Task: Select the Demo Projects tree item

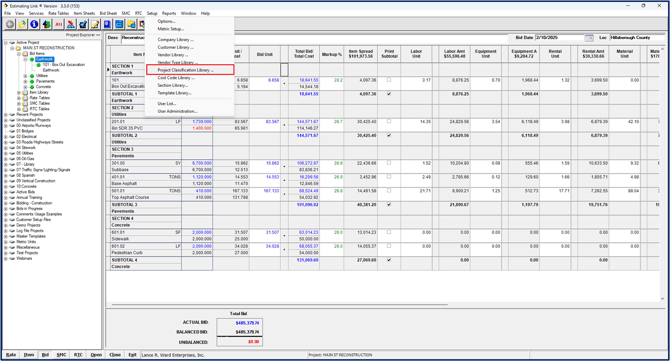Action: tap(28, 225)
